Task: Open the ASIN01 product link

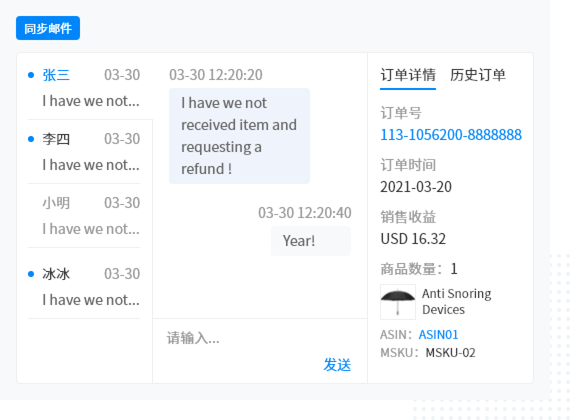Action: (x=438, y=335)
